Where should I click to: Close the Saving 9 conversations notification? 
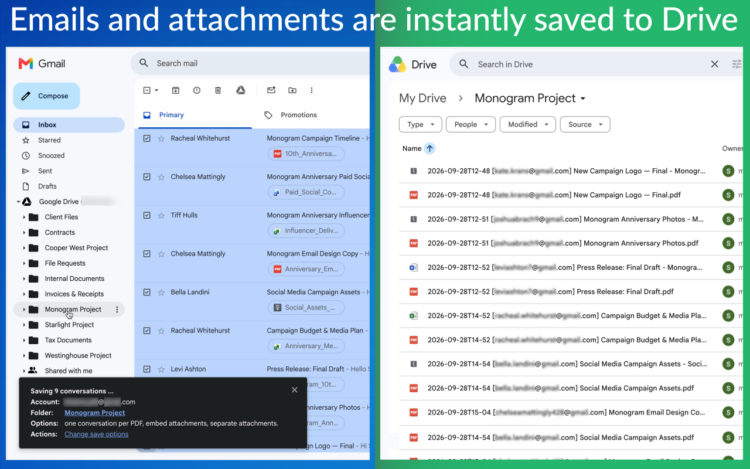294,390
